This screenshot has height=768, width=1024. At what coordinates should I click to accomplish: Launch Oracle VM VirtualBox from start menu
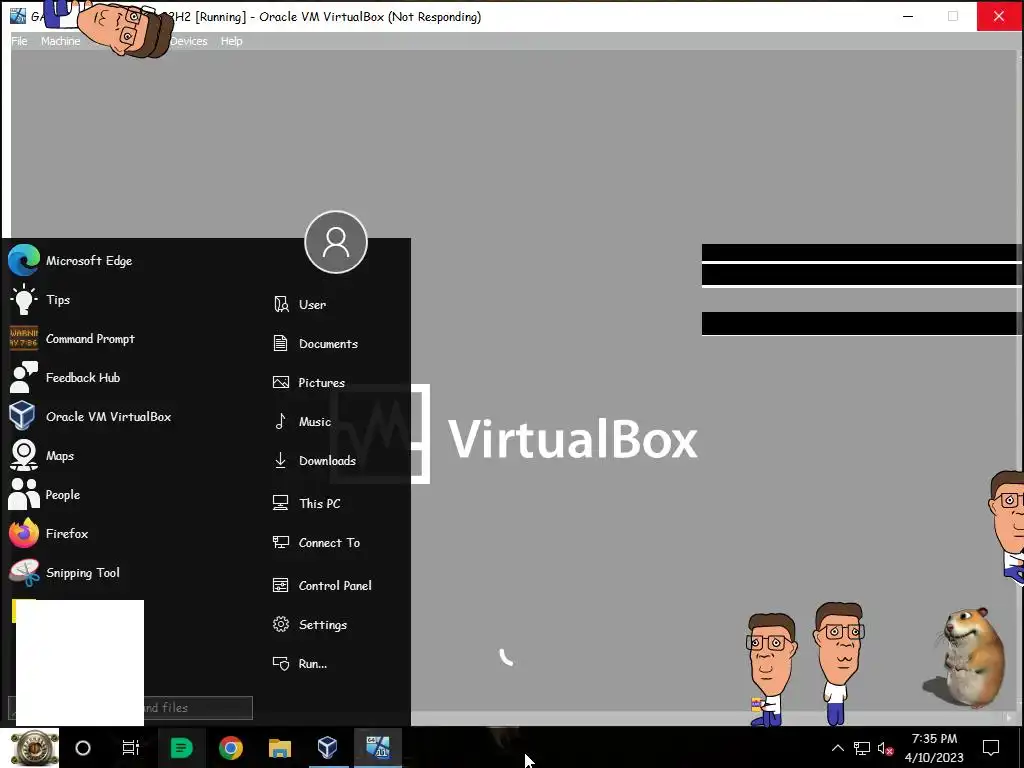pyautogui.click(x=90, y=417)
